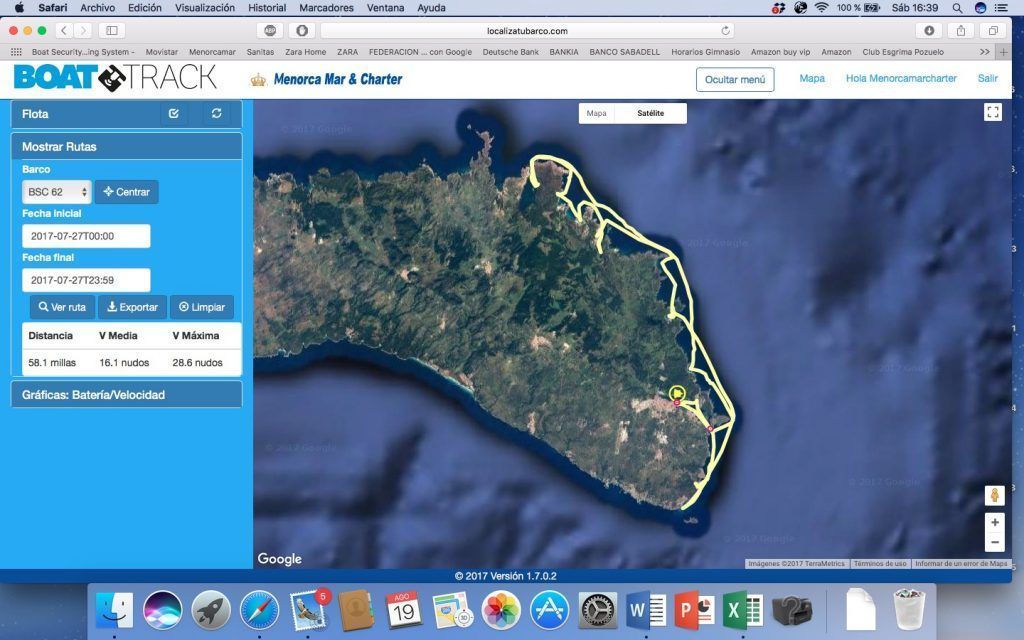1024x640 pixels.
Task: Open the Archivo menu
Action: pos(97,8)
